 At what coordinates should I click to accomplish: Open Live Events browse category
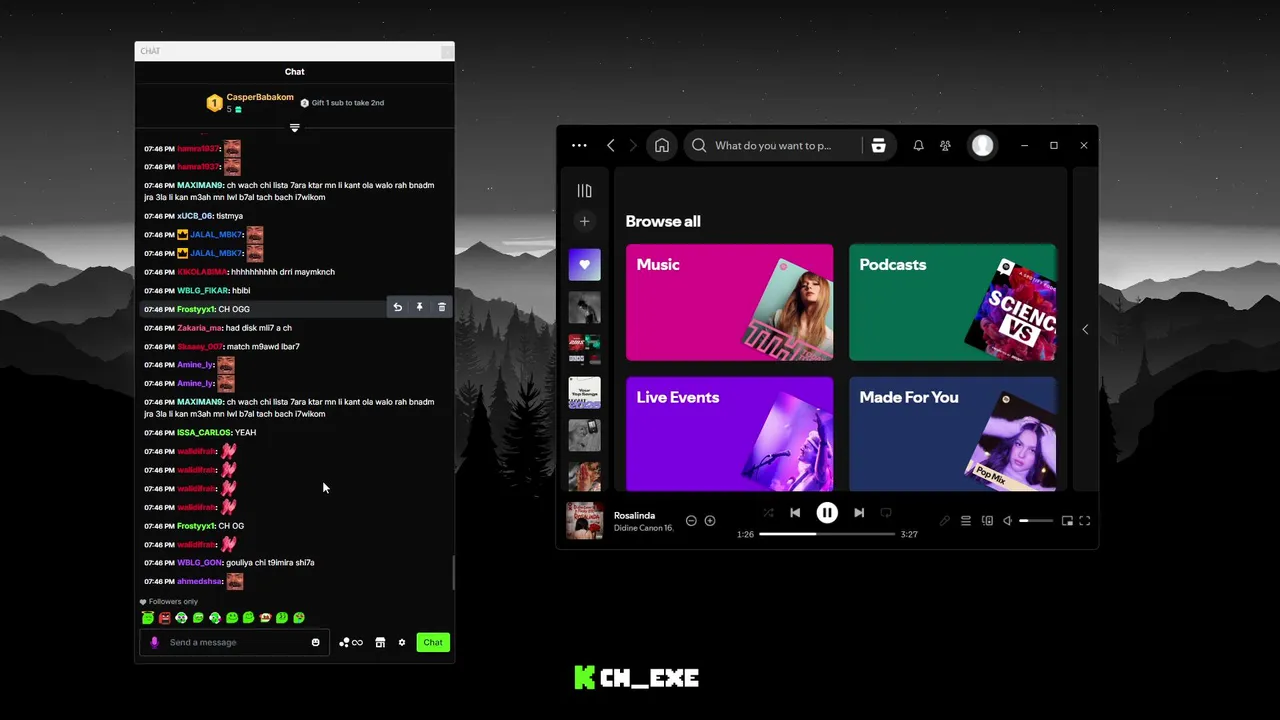coord(729,433)
